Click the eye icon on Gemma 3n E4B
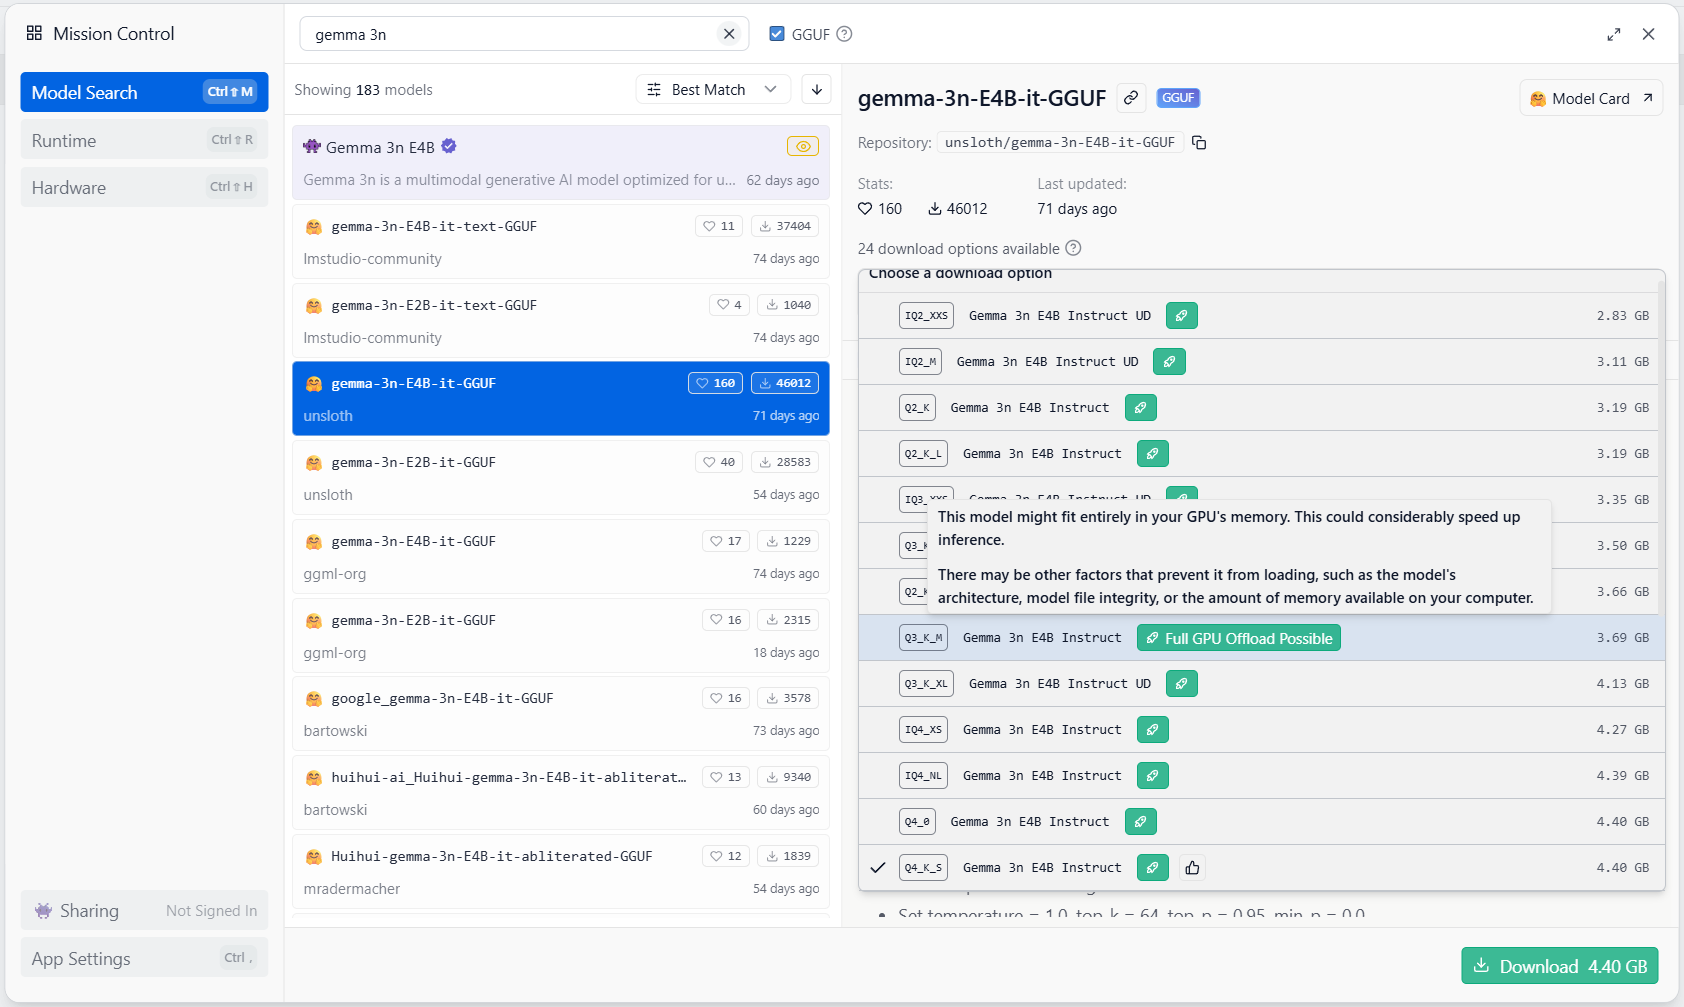This screenshot has height=1007, width=1684. tap(803, 146)
